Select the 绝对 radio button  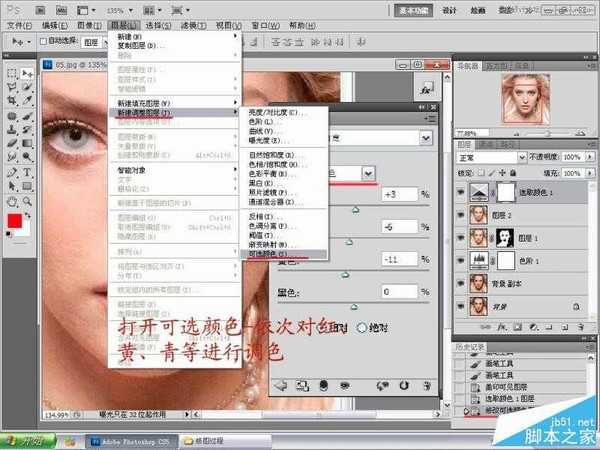[362, 328]
